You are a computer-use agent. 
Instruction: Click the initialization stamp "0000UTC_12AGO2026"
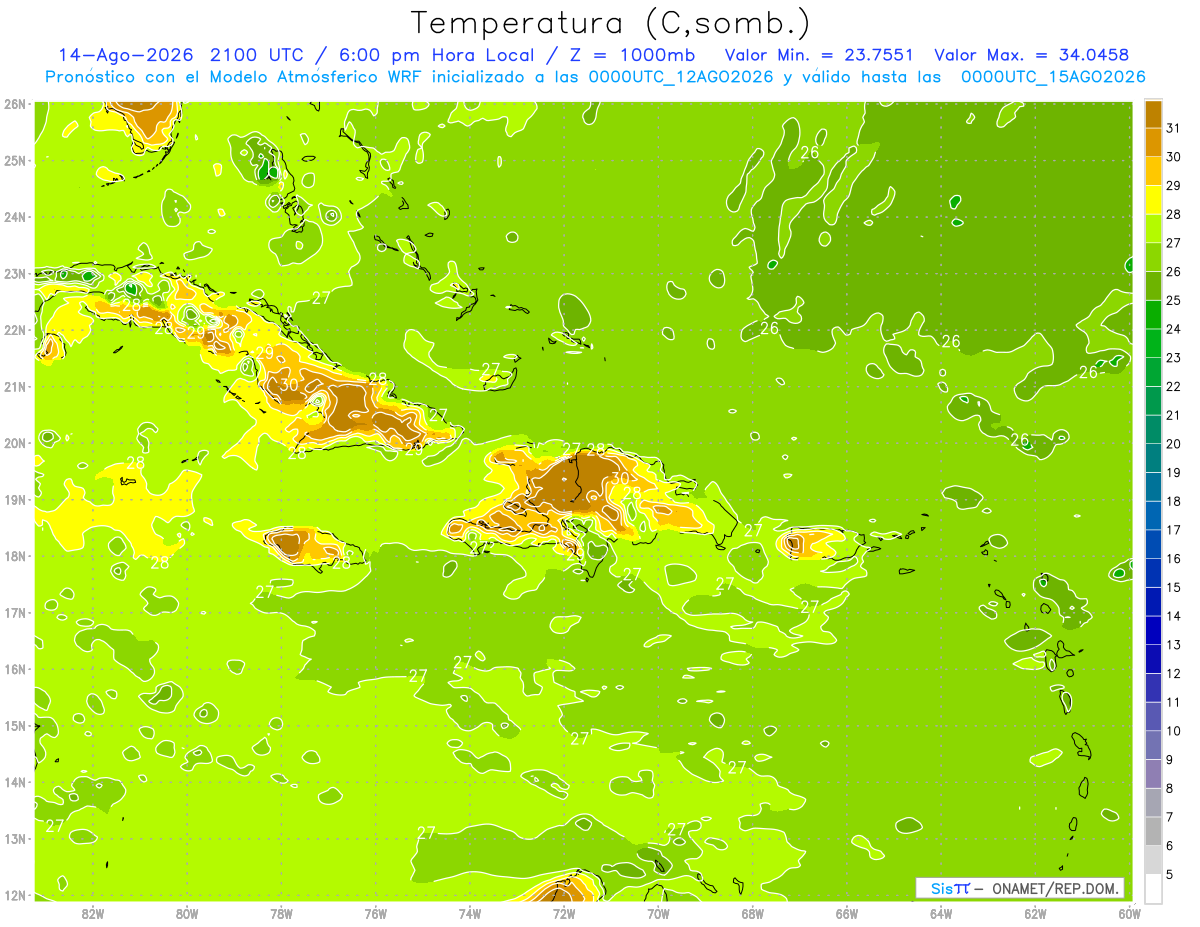point(683,77)
